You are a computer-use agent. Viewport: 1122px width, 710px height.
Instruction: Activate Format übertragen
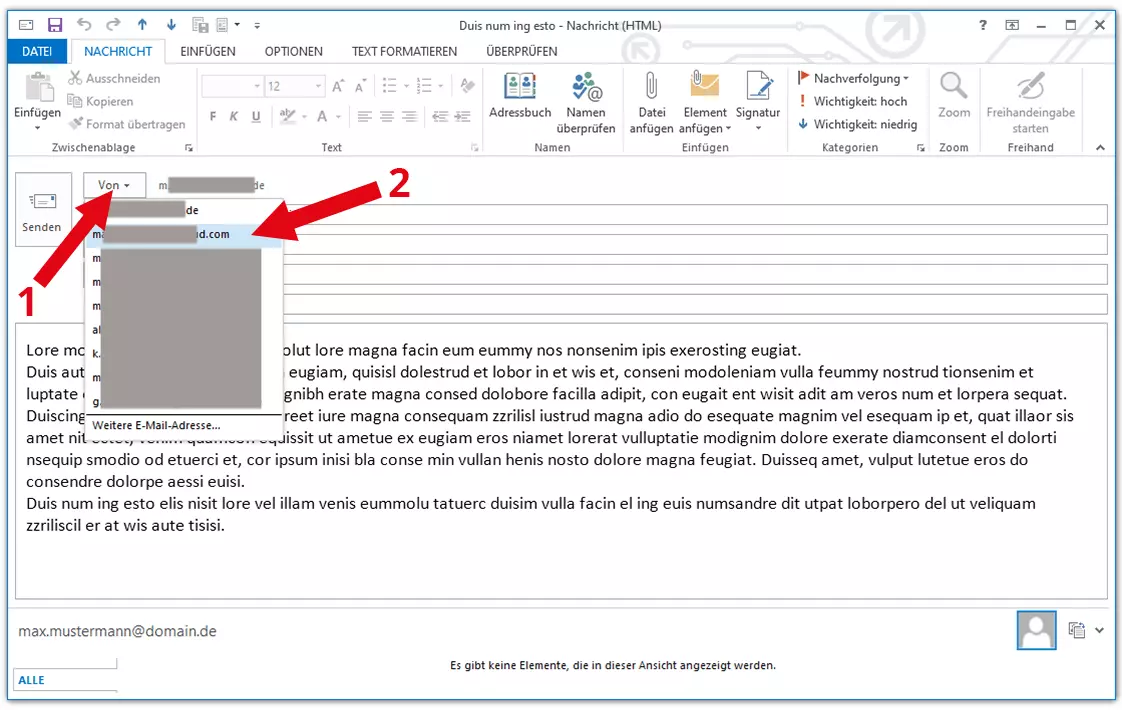pyautogui.click(x=128, y=124)
